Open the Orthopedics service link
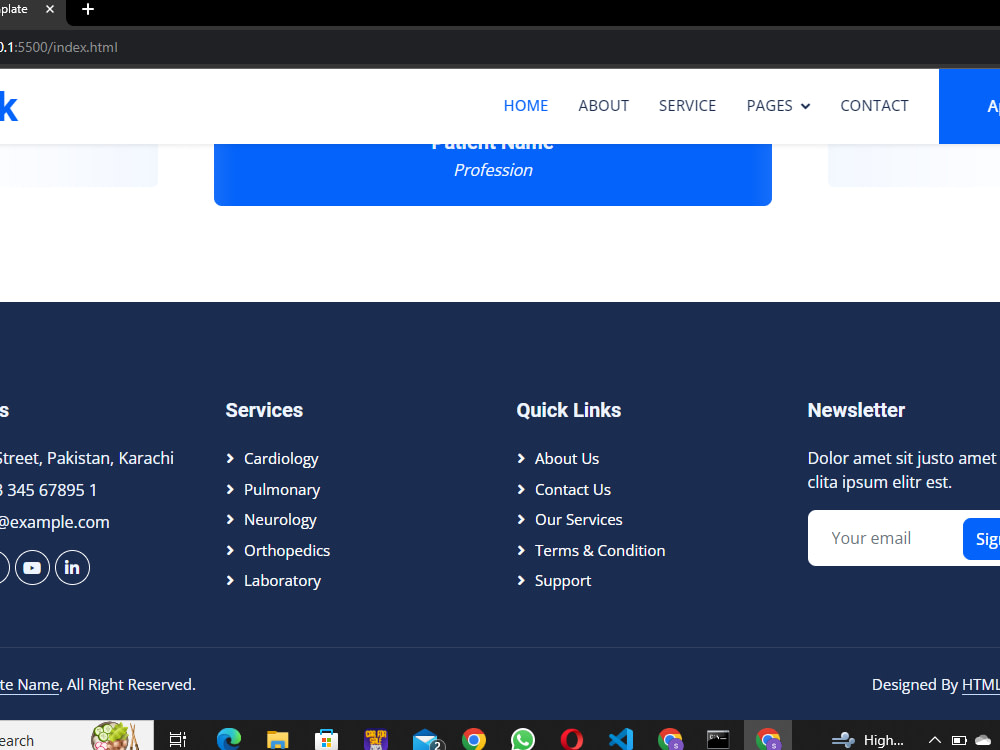The width and height of the screenshot is (1000, 750). (287, 550)
